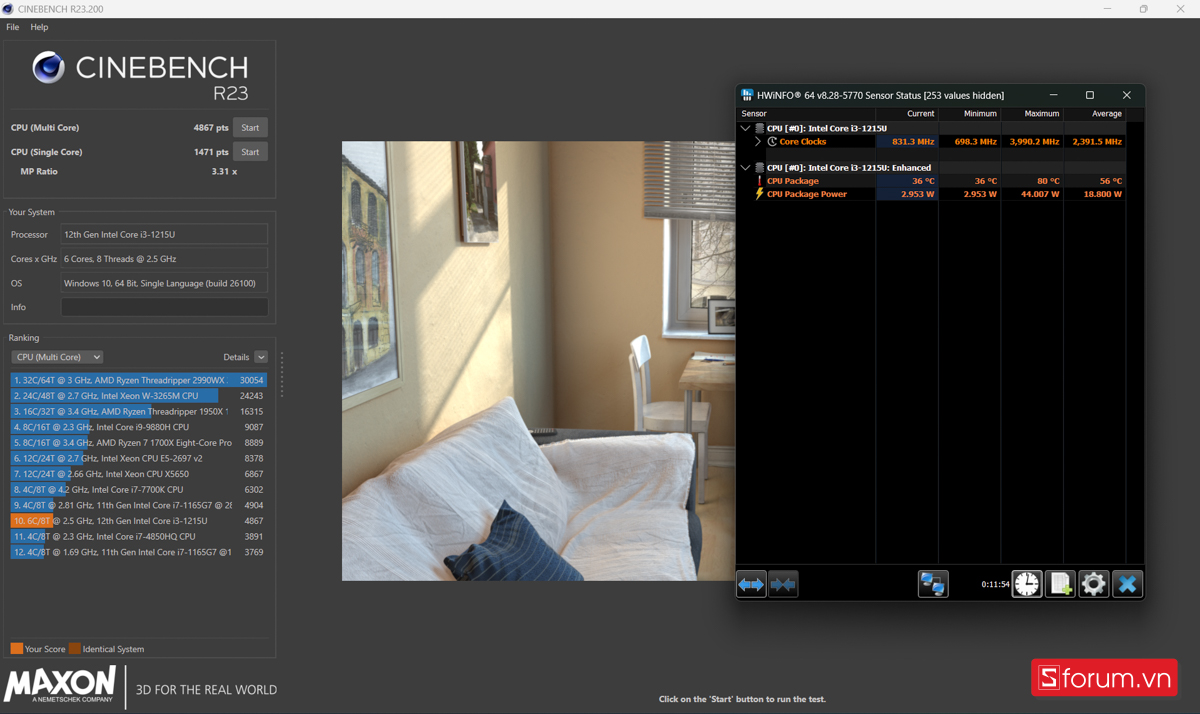
Task: Start the CPU Single Core test
Action: (250, 152)
